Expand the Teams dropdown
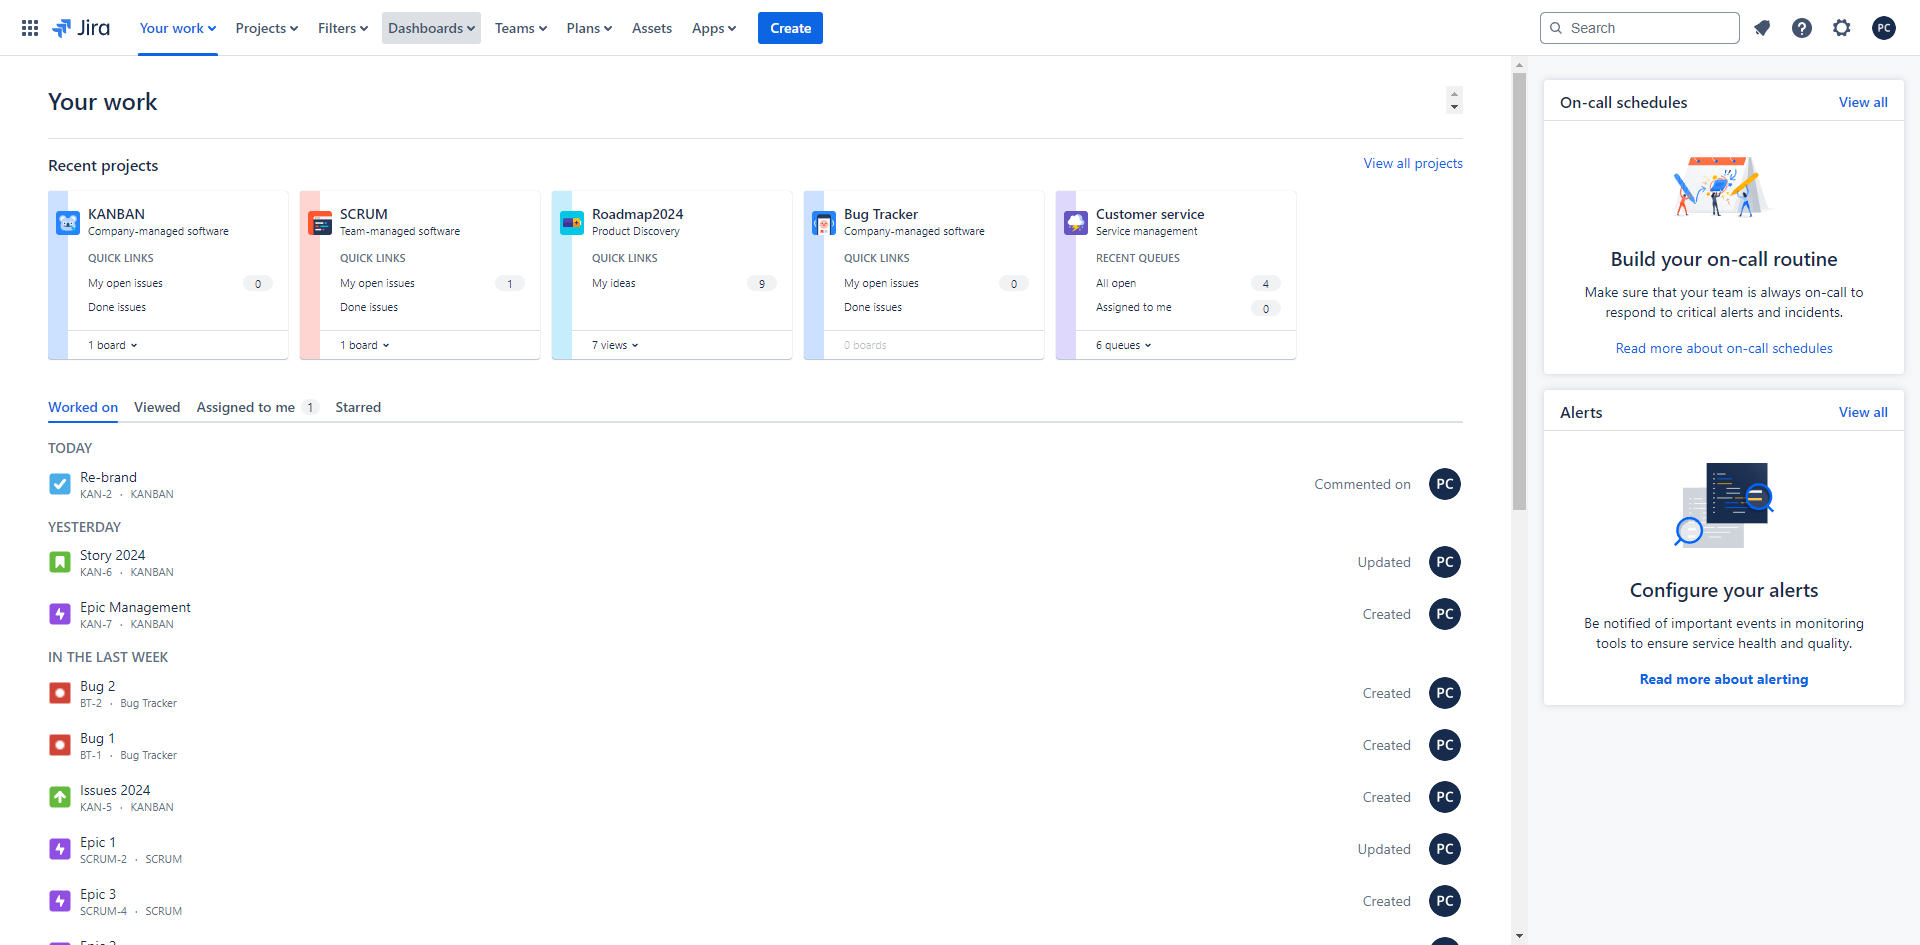This screenshot has height=945, width=1920. tap(521, 28)
